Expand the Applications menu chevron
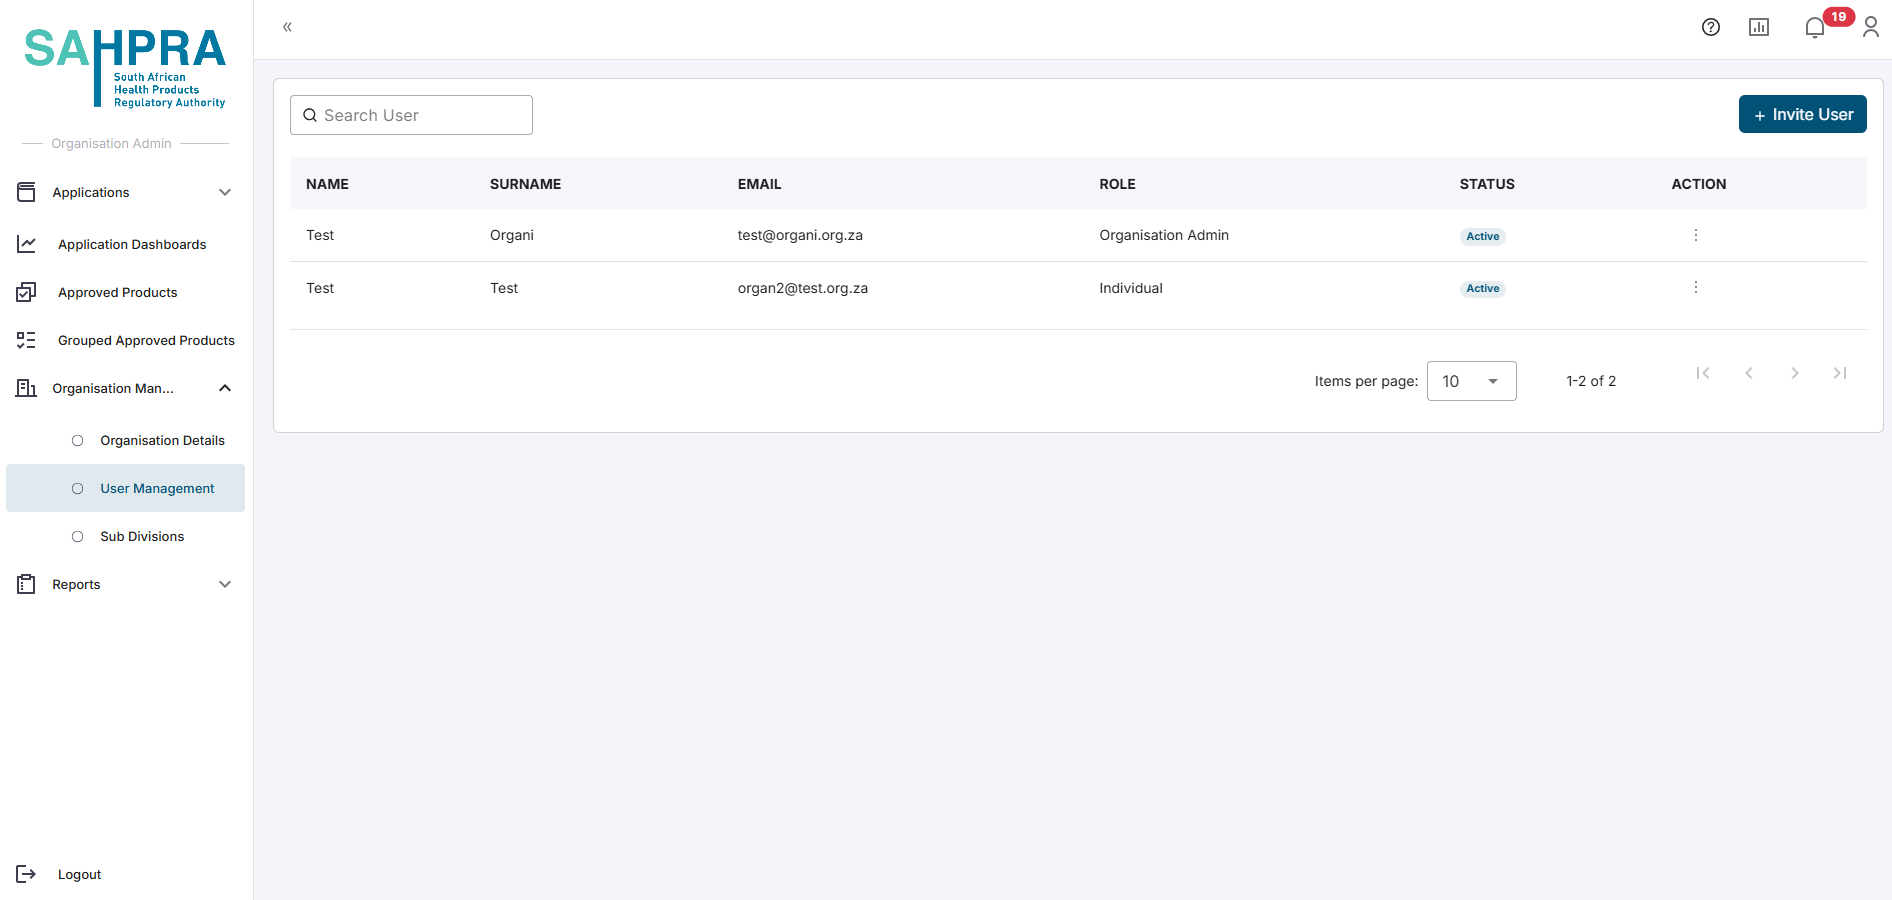The height and width of the screenshot is (900, 1892). pos(225,192)
